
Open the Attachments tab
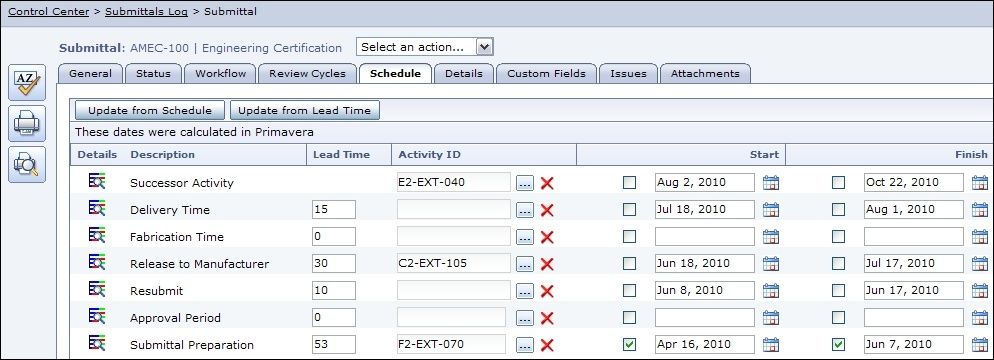705,74
